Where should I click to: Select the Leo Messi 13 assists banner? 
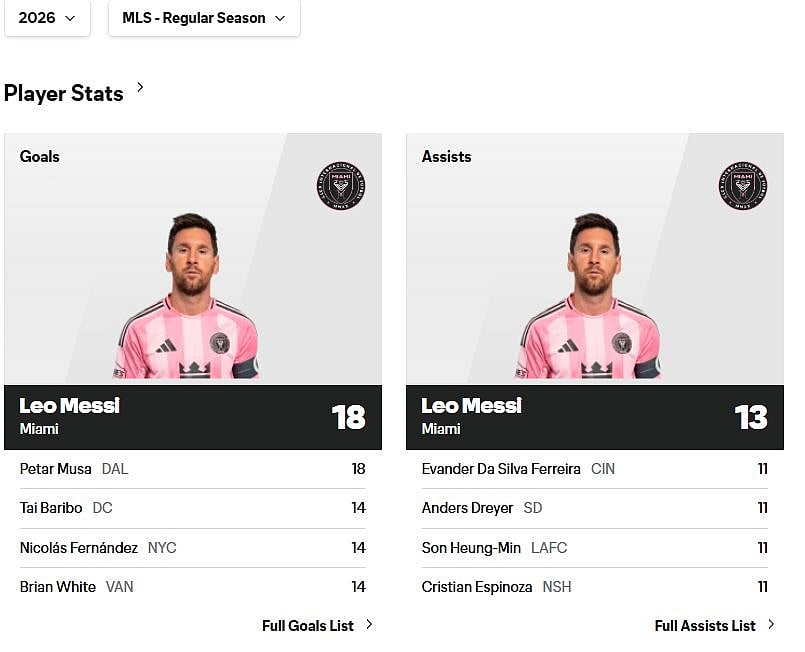(x=595, y=417)
